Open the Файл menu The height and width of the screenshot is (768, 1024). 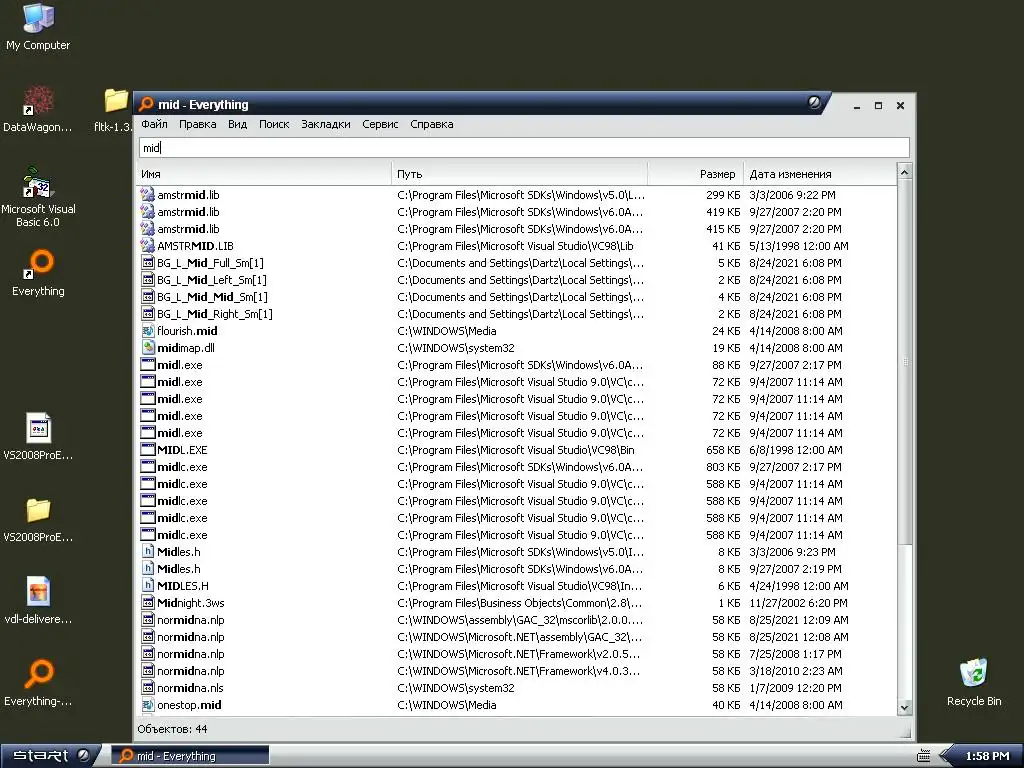(x=154, y=124)
